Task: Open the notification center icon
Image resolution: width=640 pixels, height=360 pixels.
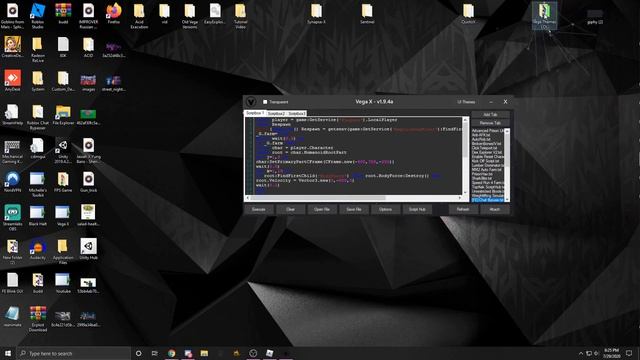Action: click(x=629, y=353)
